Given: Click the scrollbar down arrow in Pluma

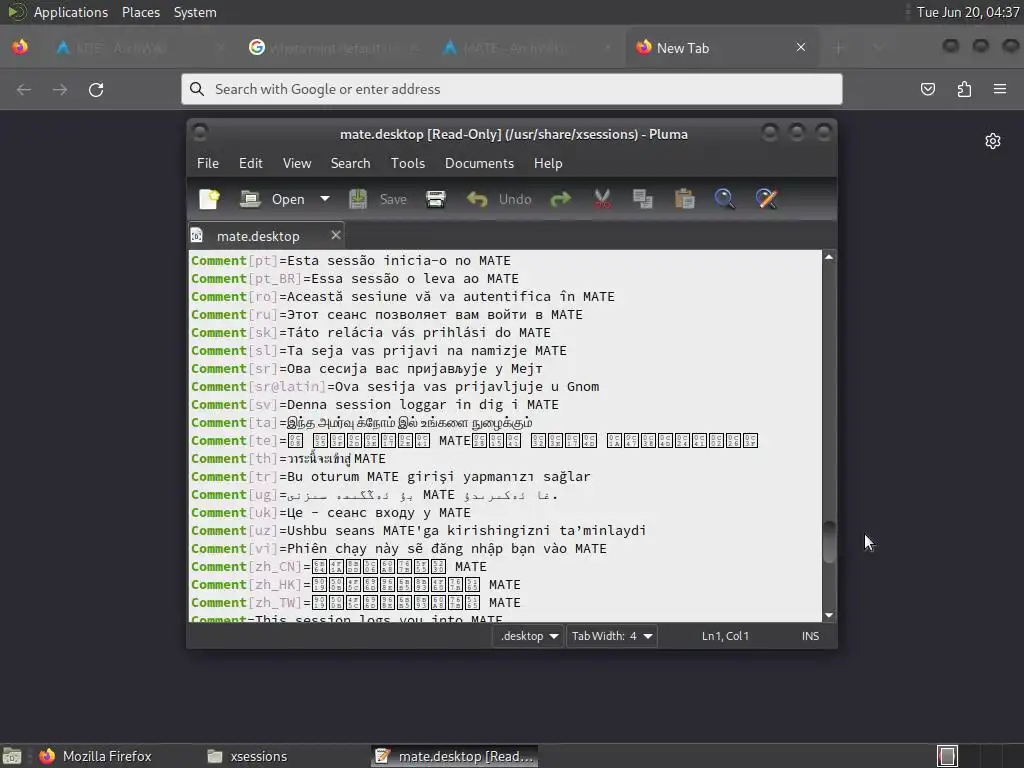Looking at the screenshot, I should 829,615.
